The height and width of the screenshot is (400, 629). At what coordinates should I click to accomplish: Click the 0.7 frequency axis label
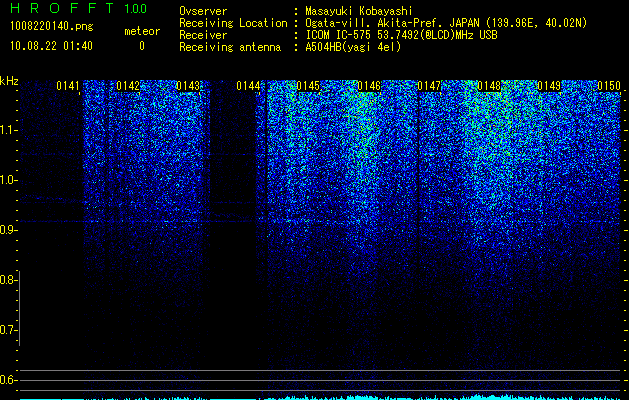point(8,330)
